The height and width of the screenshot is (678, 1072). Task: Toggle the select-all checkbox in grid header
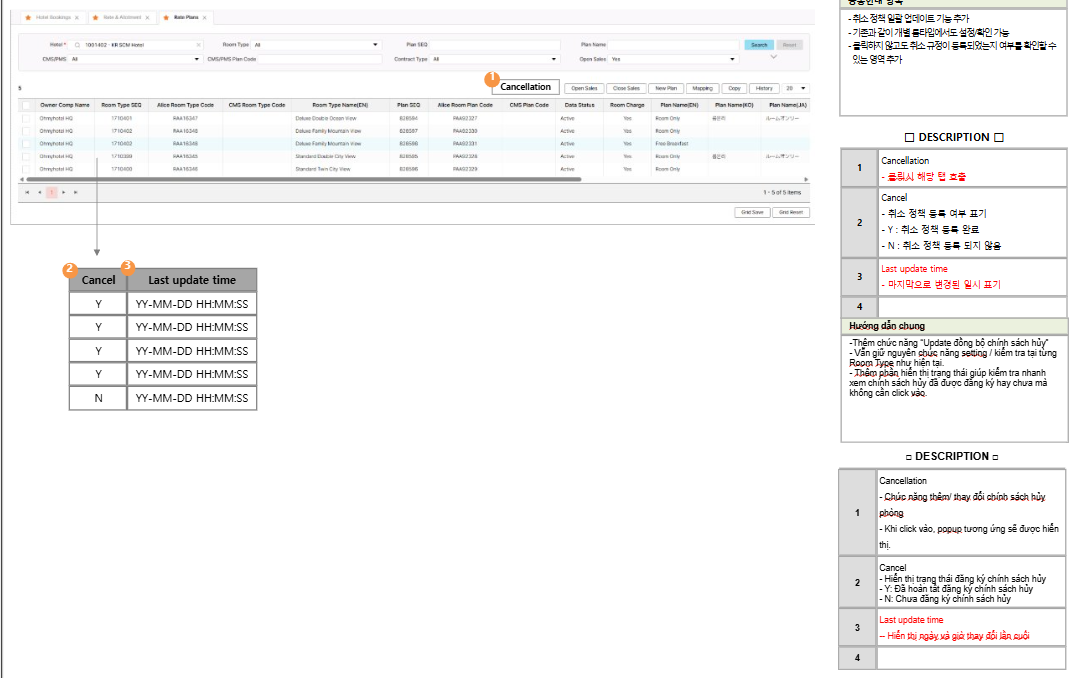click(x=26, y=104)
